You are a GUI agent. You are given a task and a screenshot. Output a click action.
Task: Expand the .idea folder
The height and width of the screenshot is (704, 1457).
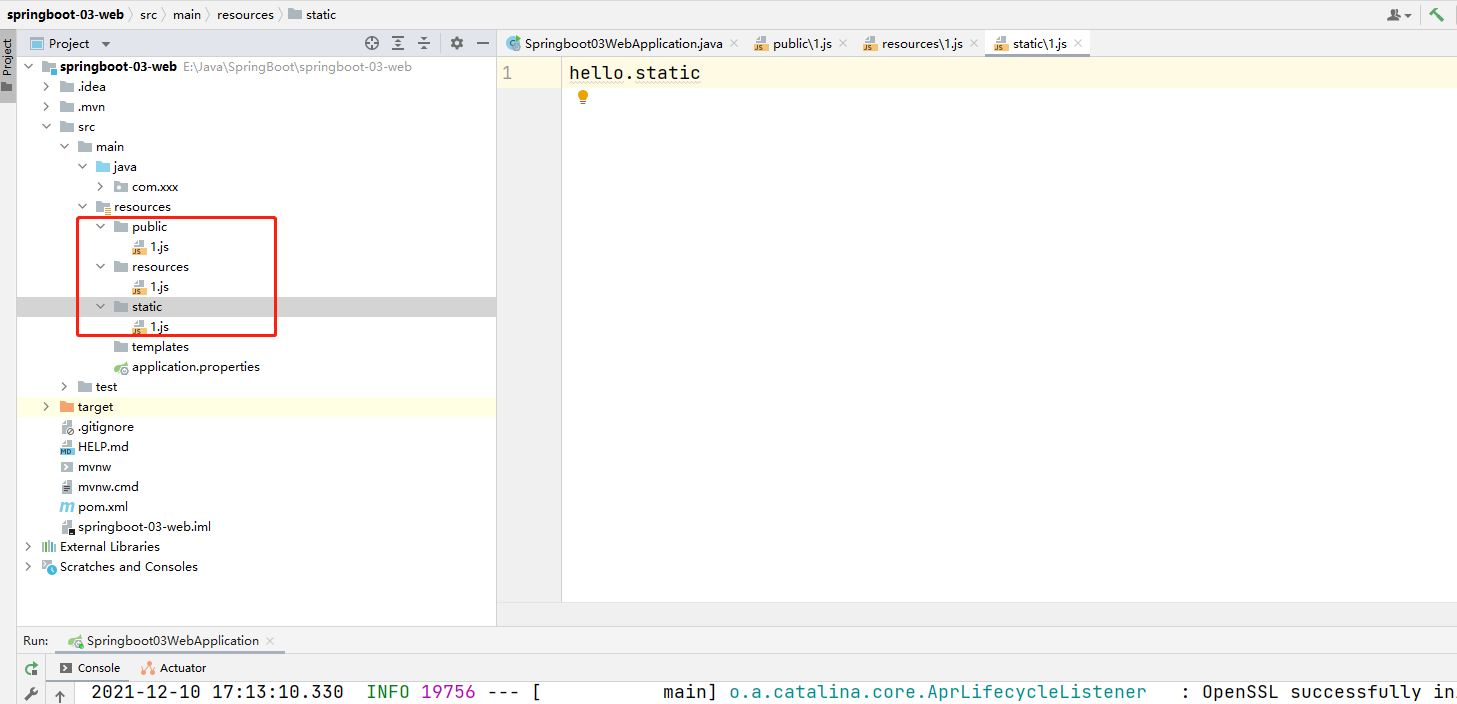(x=46, y=87)
